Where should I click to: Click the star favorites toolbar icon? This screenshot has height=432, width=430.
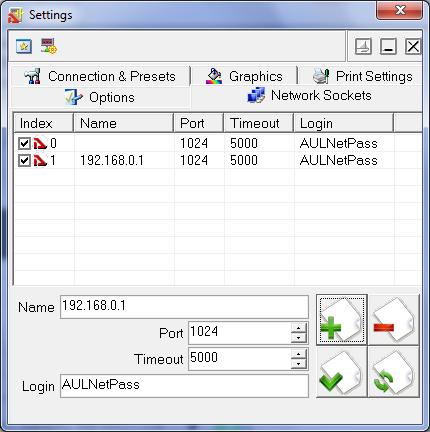point(24,46)
